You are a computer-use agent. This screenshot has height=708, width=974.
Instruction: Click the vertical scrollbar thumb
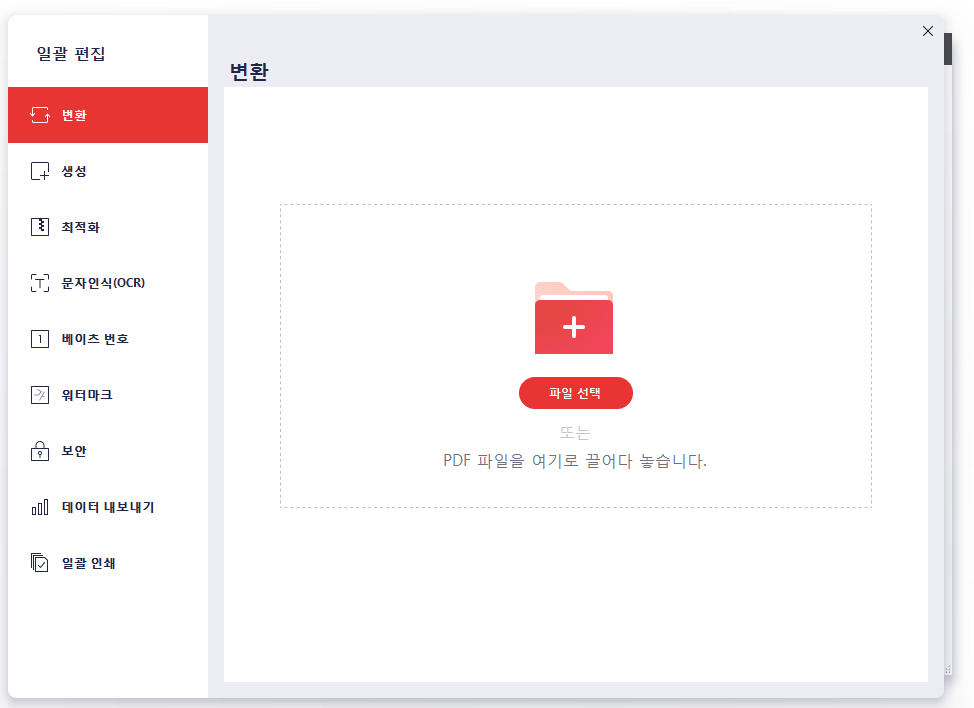point(948,49)
